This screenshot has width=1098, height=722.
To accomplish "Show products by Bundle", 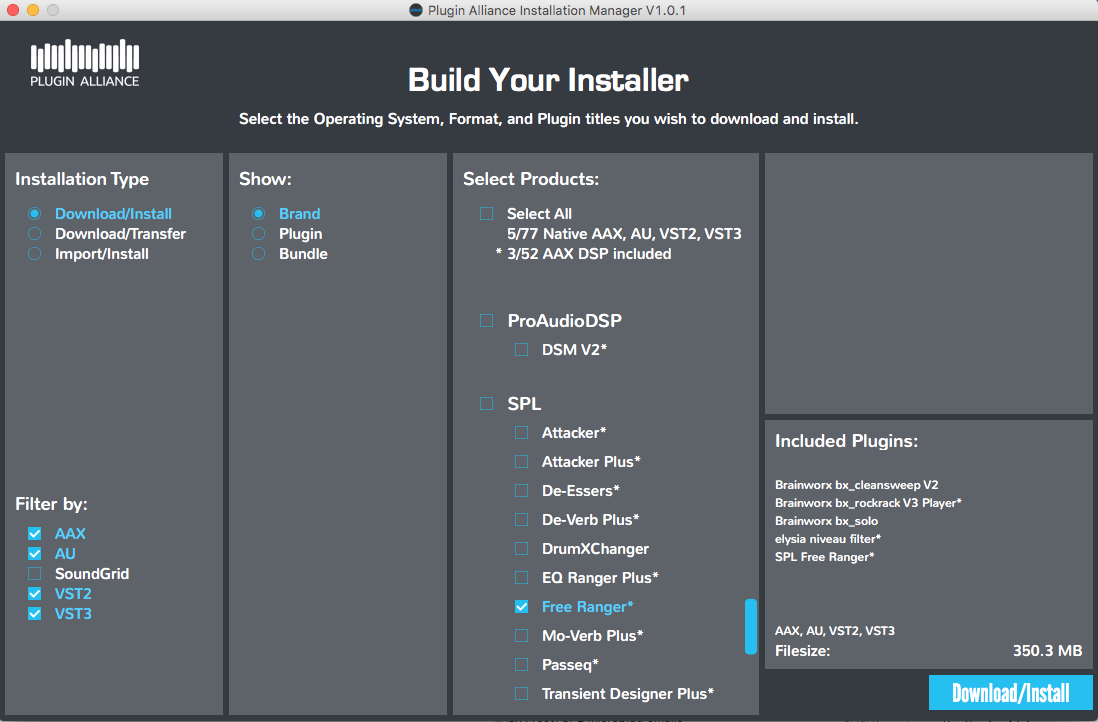I will coord(258,254).
